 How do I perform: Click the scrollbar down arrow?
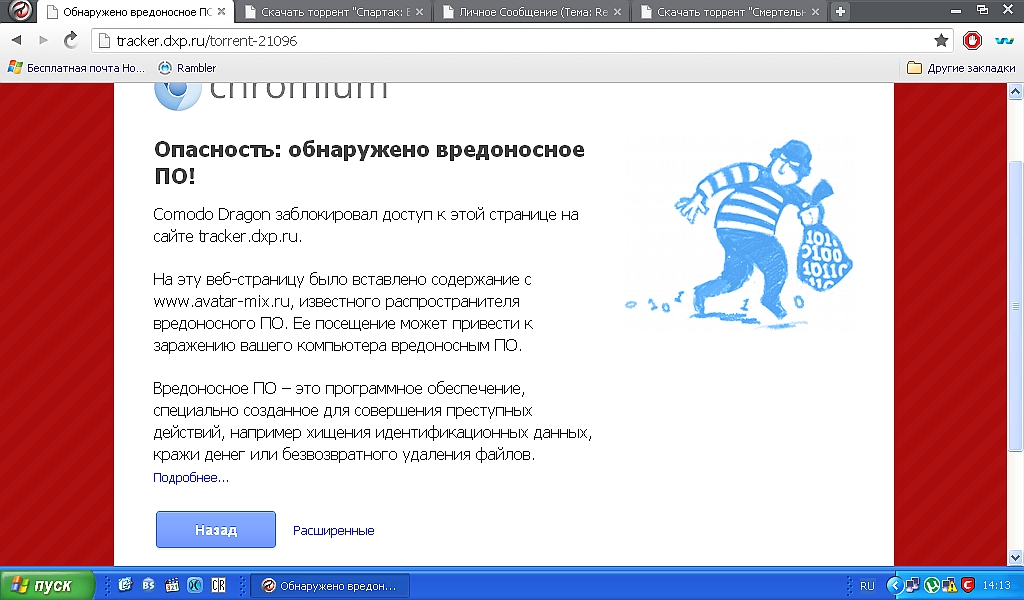[1016, 558]
